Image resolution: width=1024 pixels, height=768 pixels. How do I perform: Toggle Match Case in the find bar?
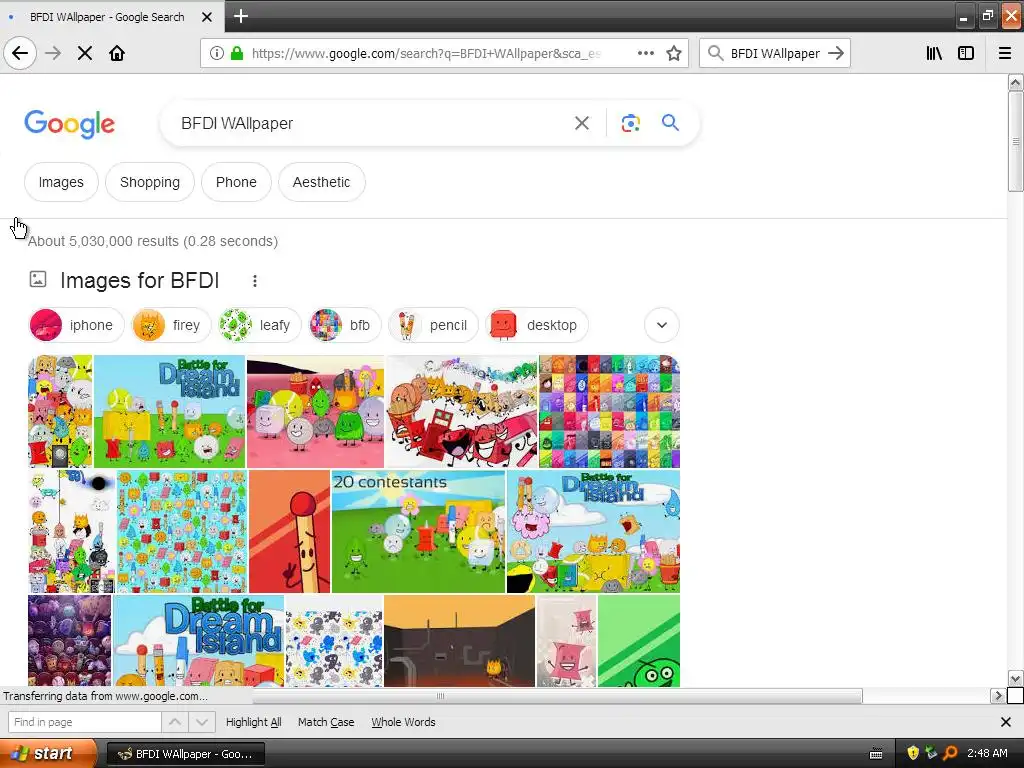(326, 722)
